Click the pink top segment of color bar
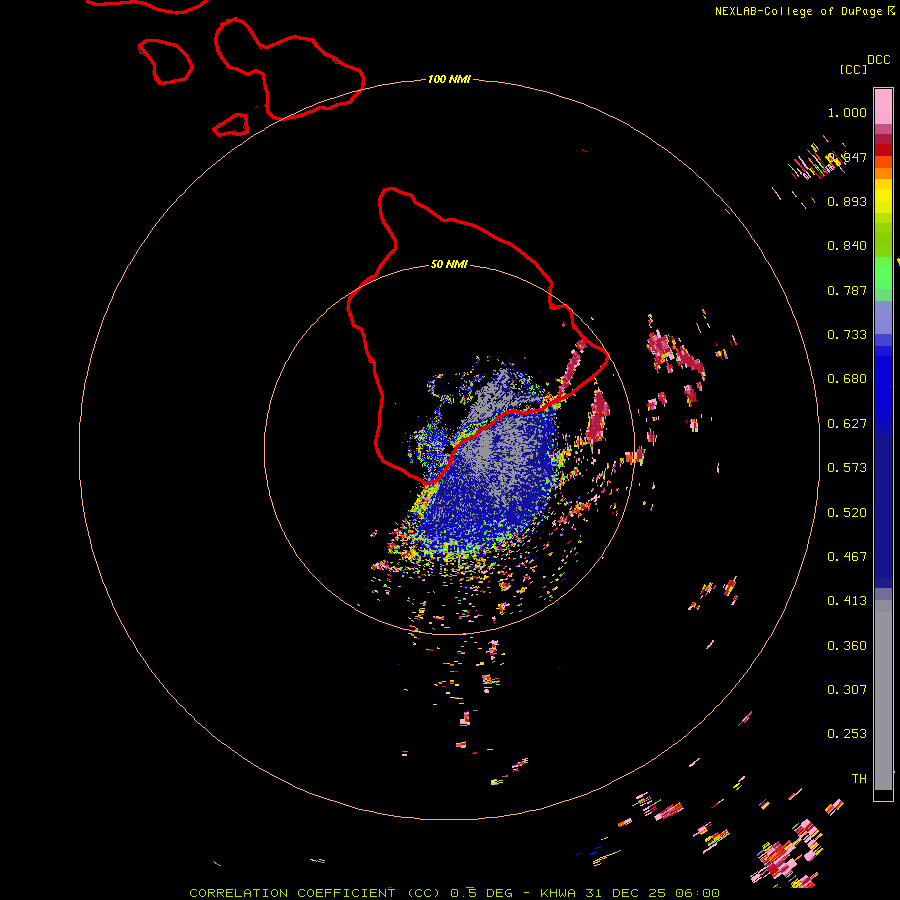The height and width of the screenshot is (900, 900). [883, 106]
